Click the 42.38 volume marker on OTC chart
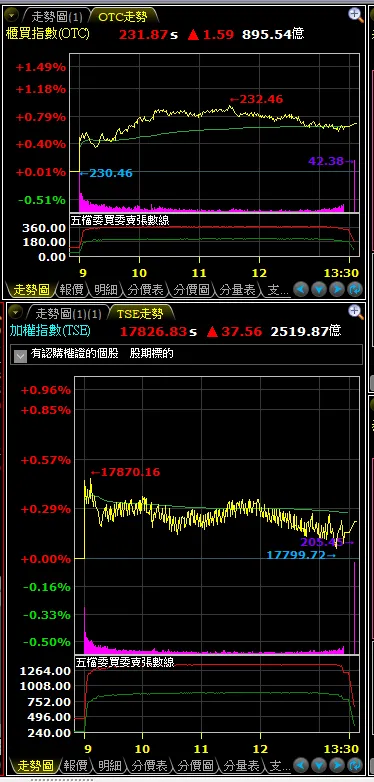Viewport: 374px width, 782px height. 331,161
